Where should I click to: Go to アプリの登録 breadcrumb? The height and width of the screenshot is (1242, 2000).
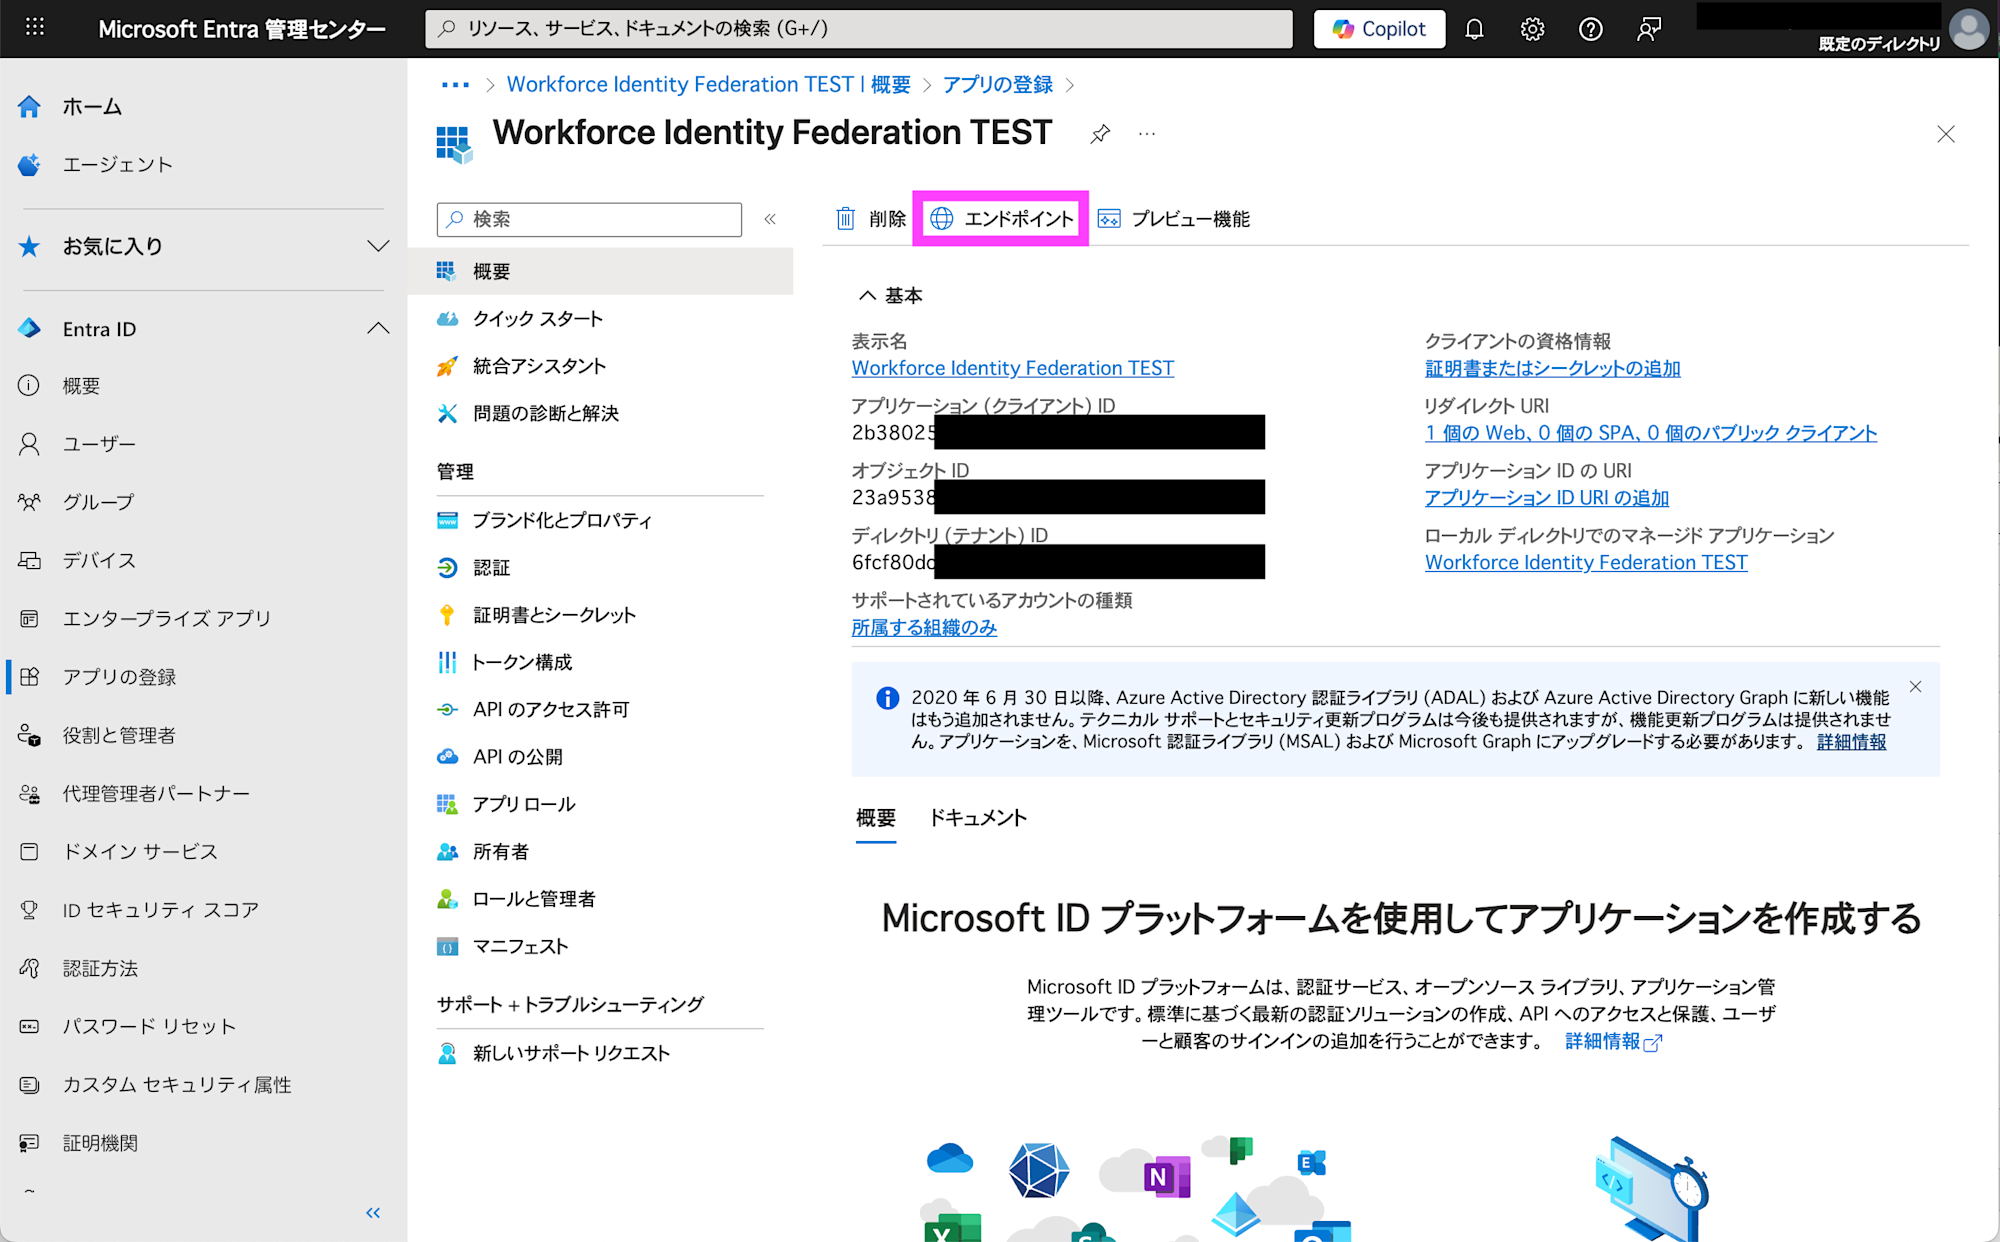(997, 85)
